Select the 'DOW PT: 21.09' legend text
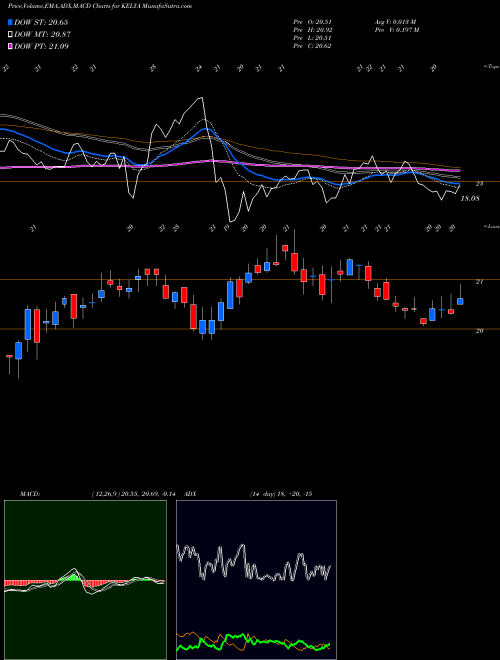Screen dimensions: 500x660 [x=42, y=46]
